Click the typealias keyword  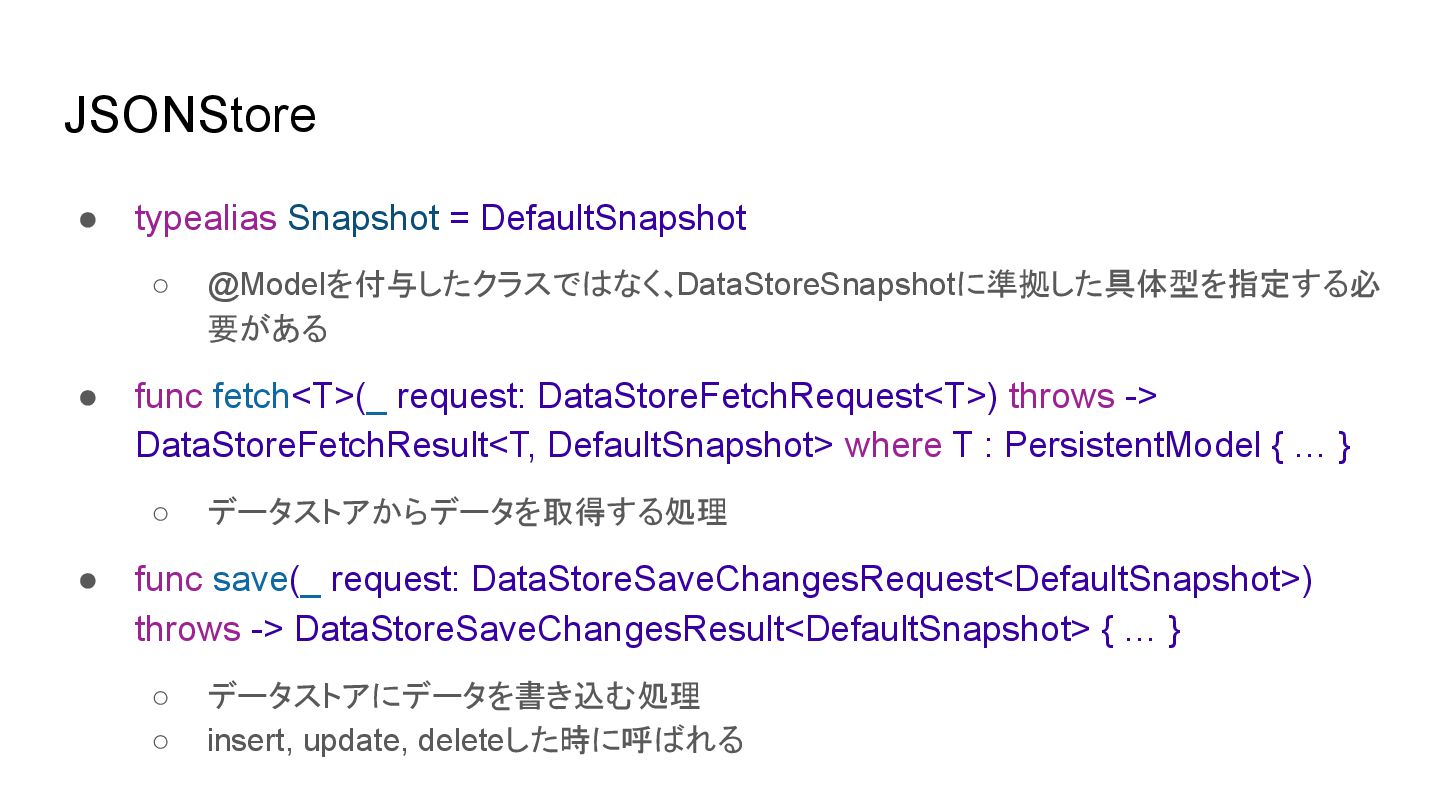click(x=205, y=218)
